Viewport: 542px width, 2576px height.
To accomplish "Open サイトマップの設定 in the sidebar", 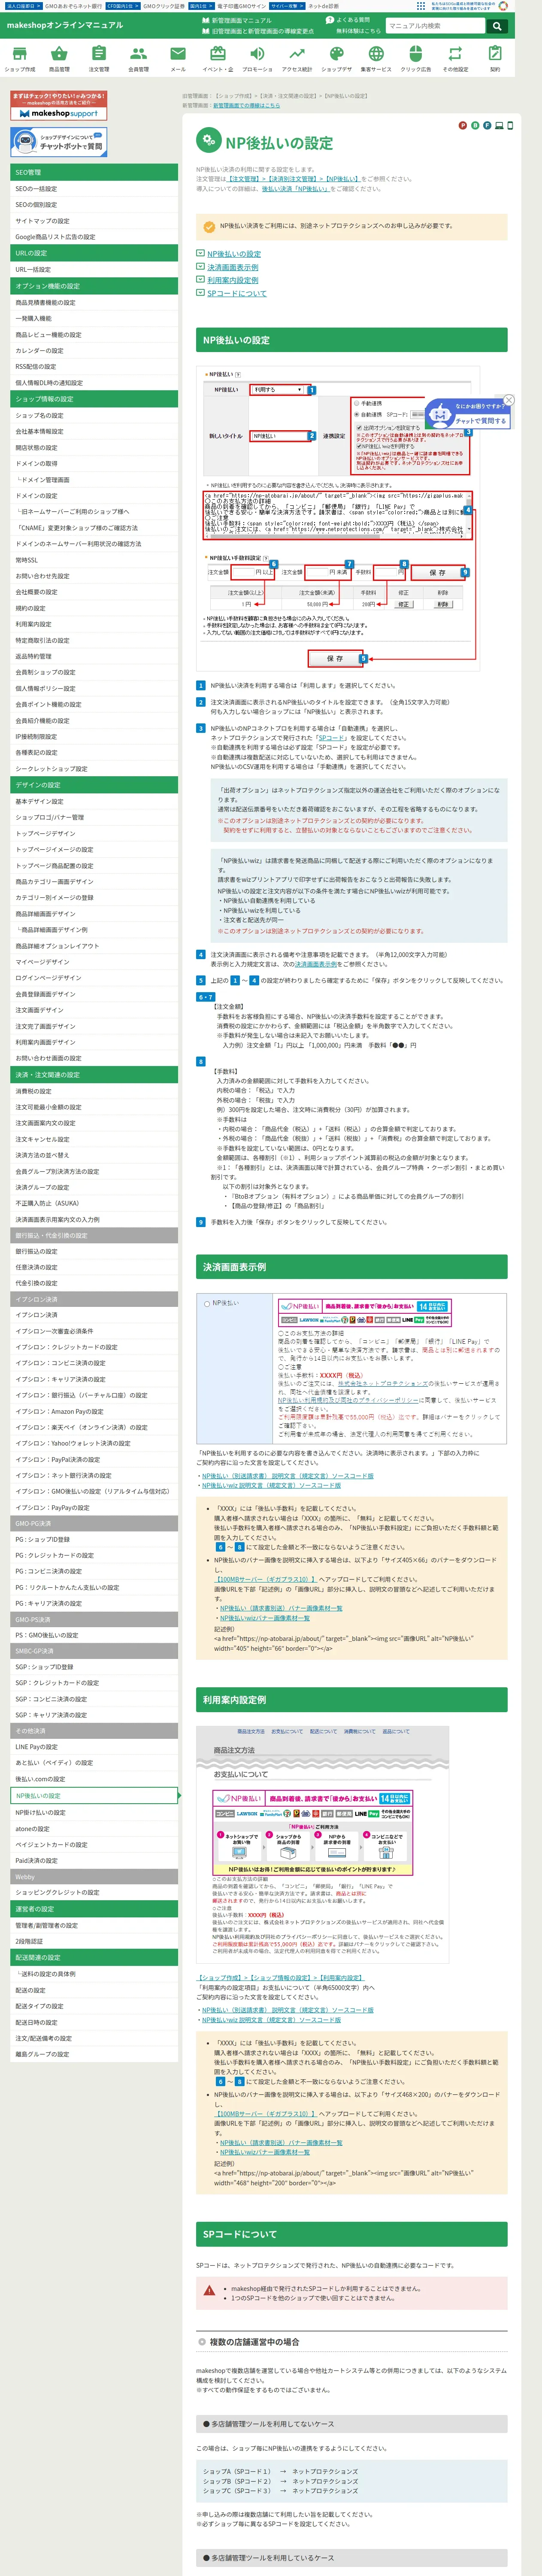I will click(94, 221).
